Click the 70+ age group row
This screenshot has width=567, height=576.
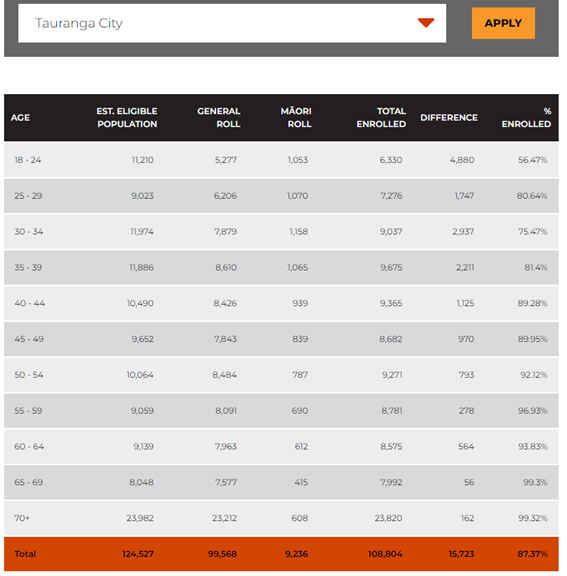tap(281, 518)
